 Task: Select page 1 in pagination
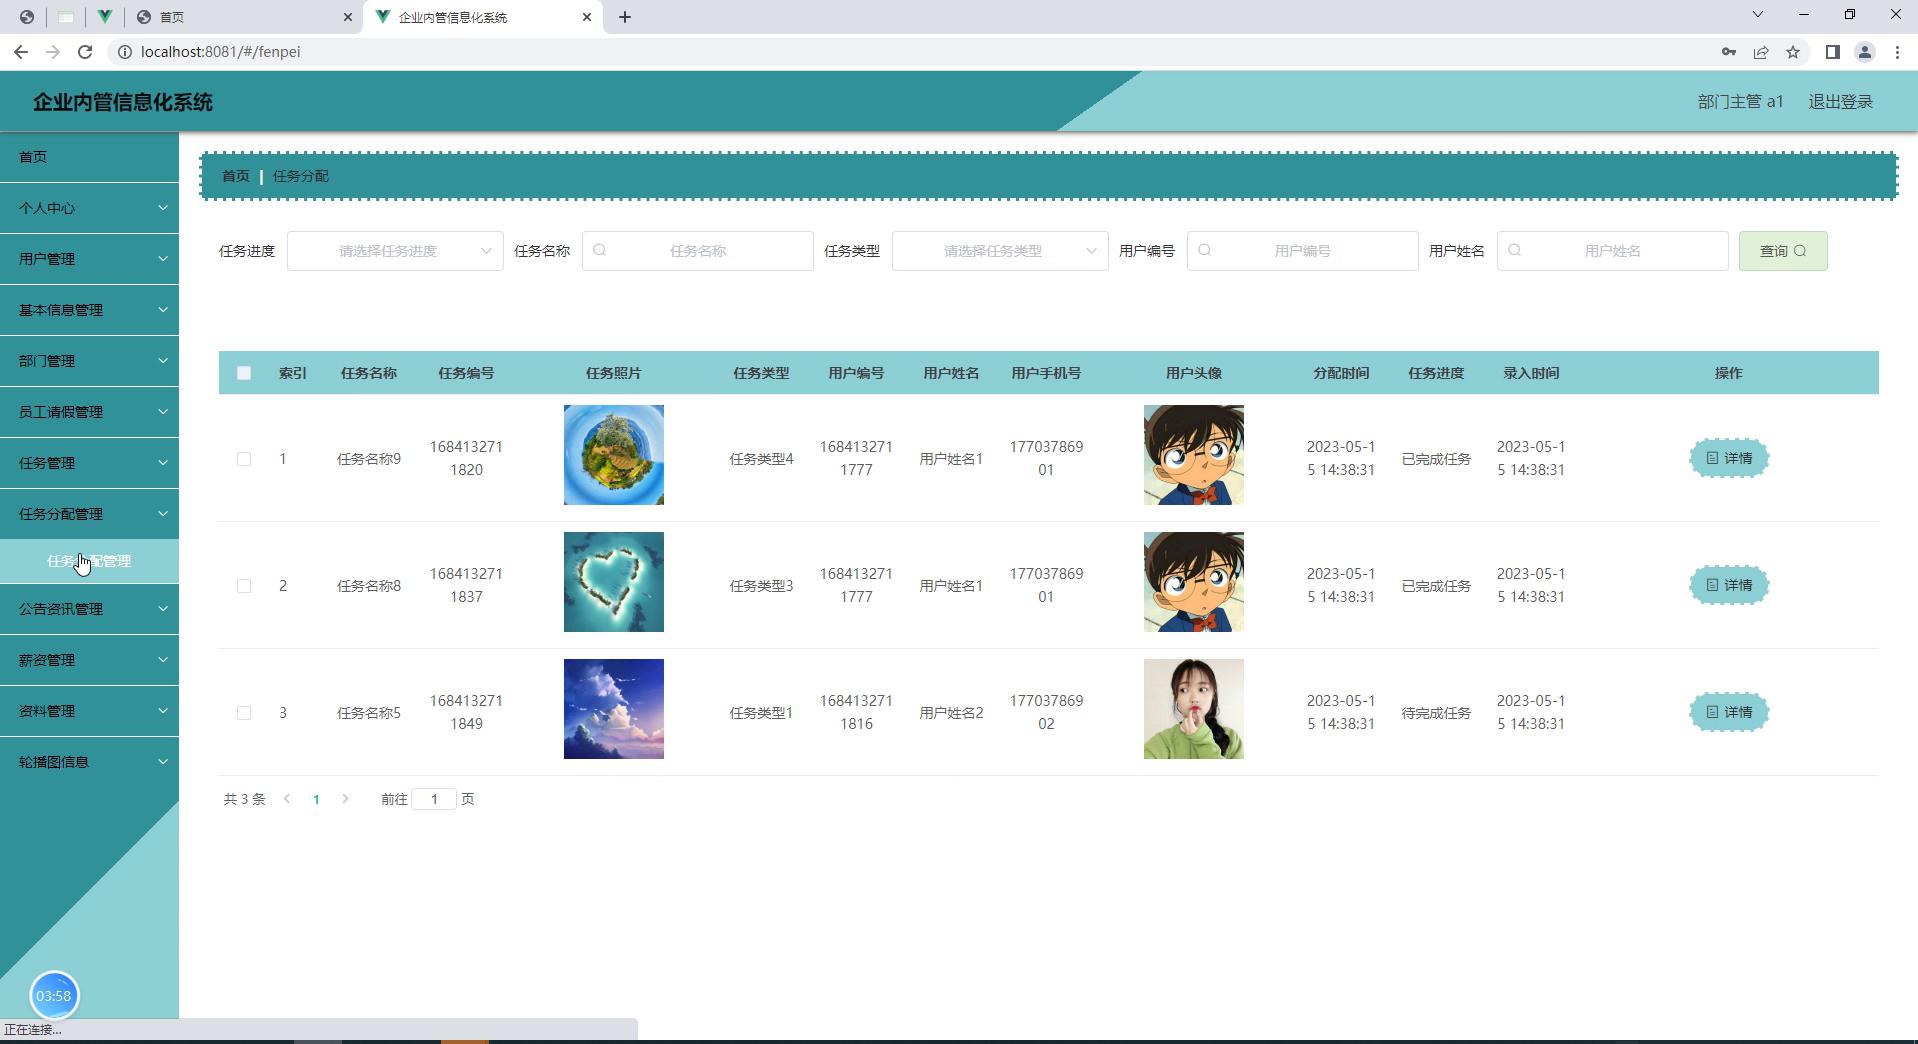click(x=316, y=799)
